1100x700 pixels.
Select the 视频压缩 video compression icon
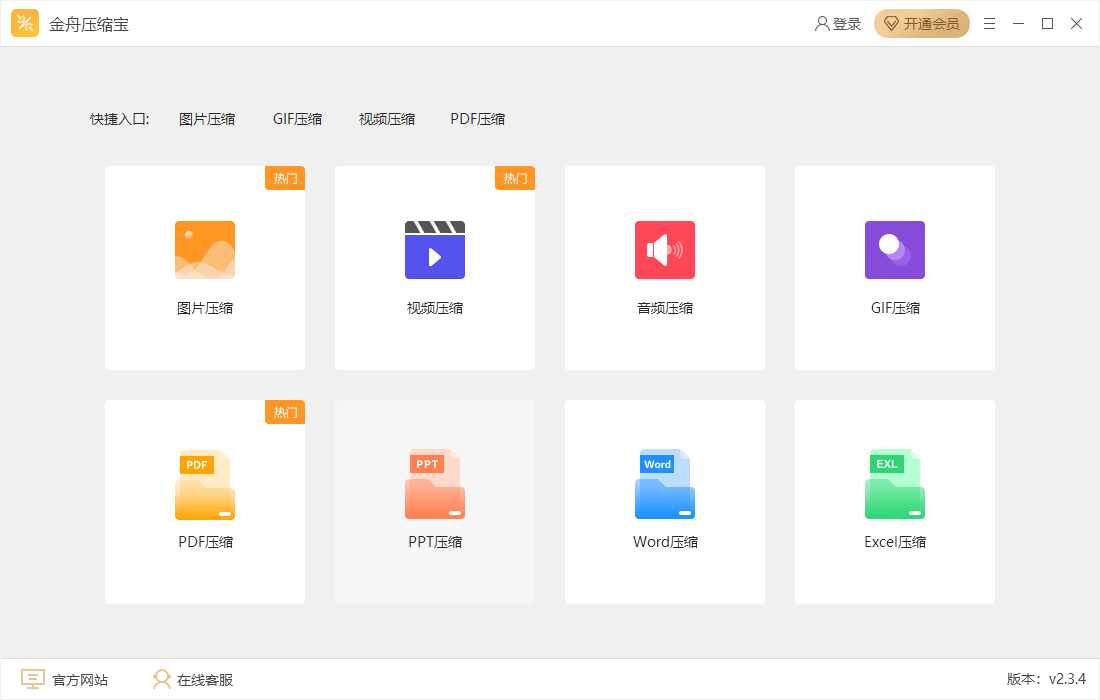coord(434,250)
